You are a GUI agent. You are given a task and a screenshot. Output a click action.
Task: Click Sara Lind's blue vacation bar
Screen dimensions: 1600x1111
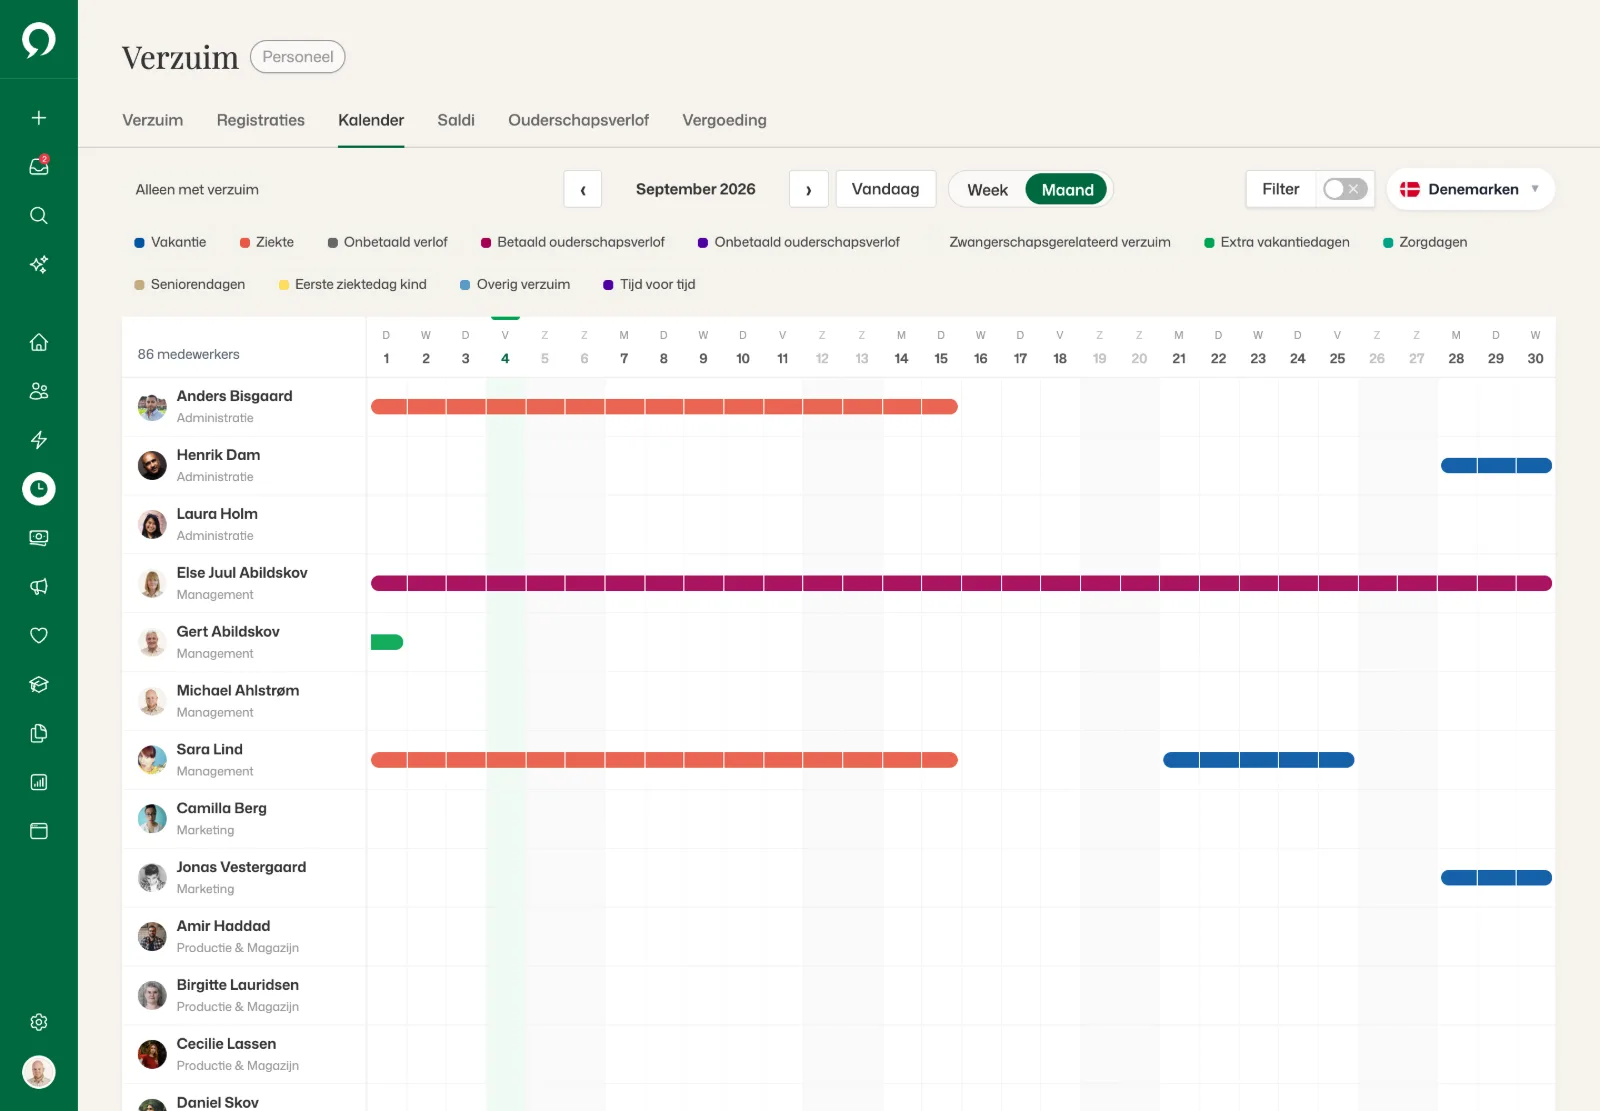(1258, 760)
